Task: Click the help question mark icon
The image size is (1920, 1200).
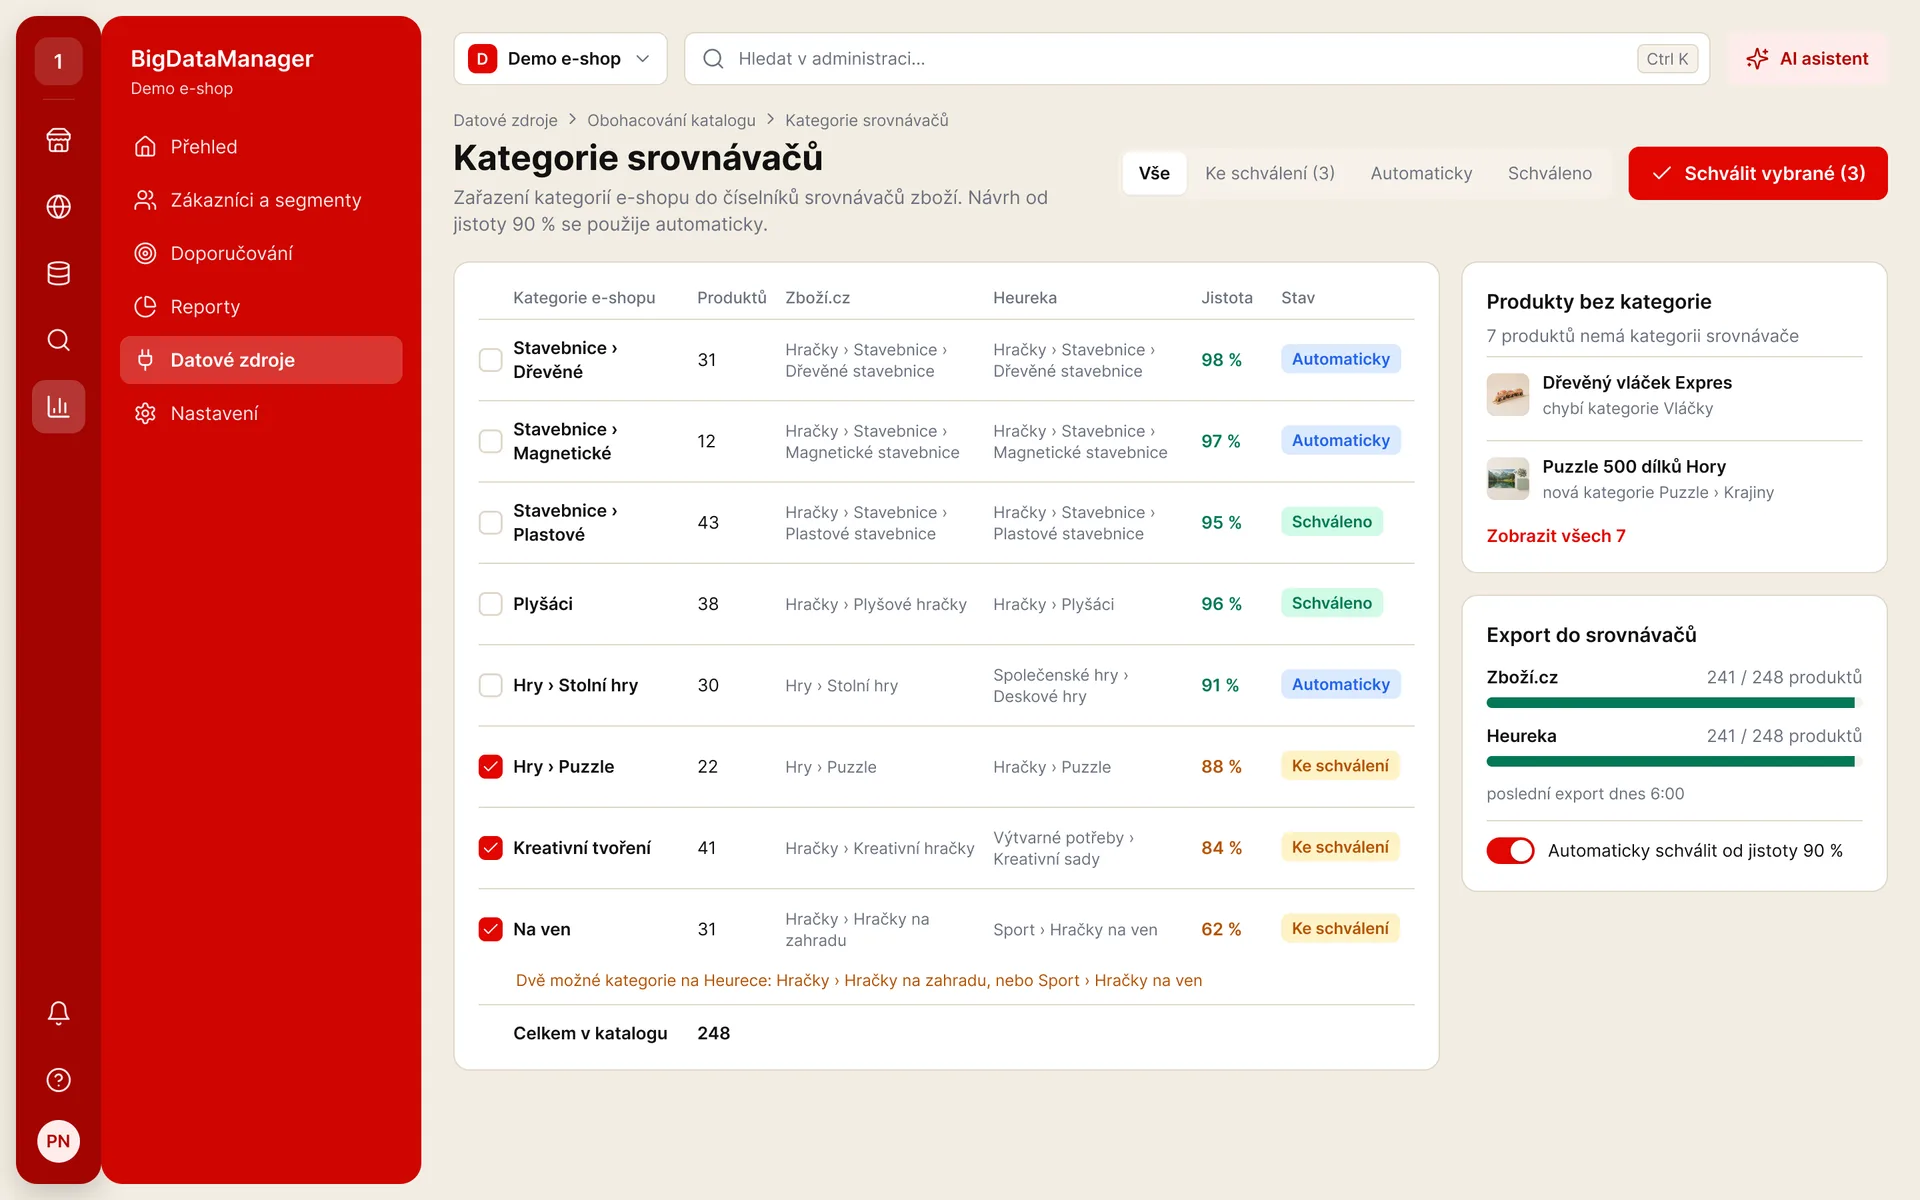Action: 58,1080
